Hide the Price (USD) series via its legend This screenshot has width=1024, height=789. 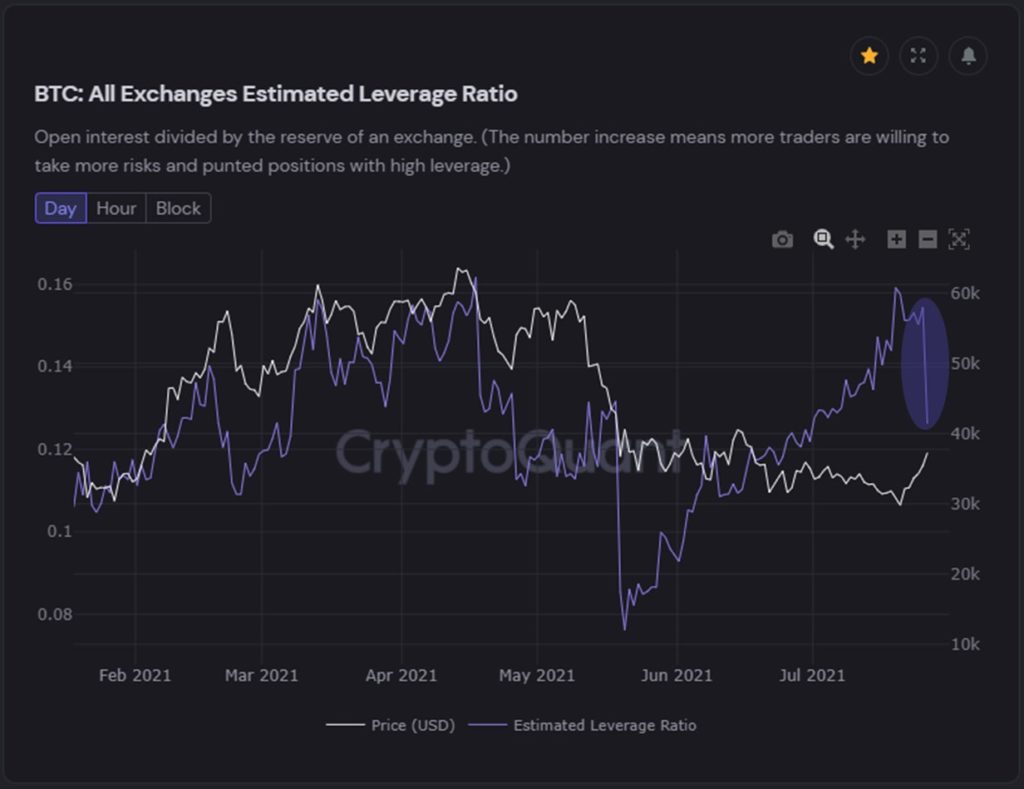coord(414,724)
